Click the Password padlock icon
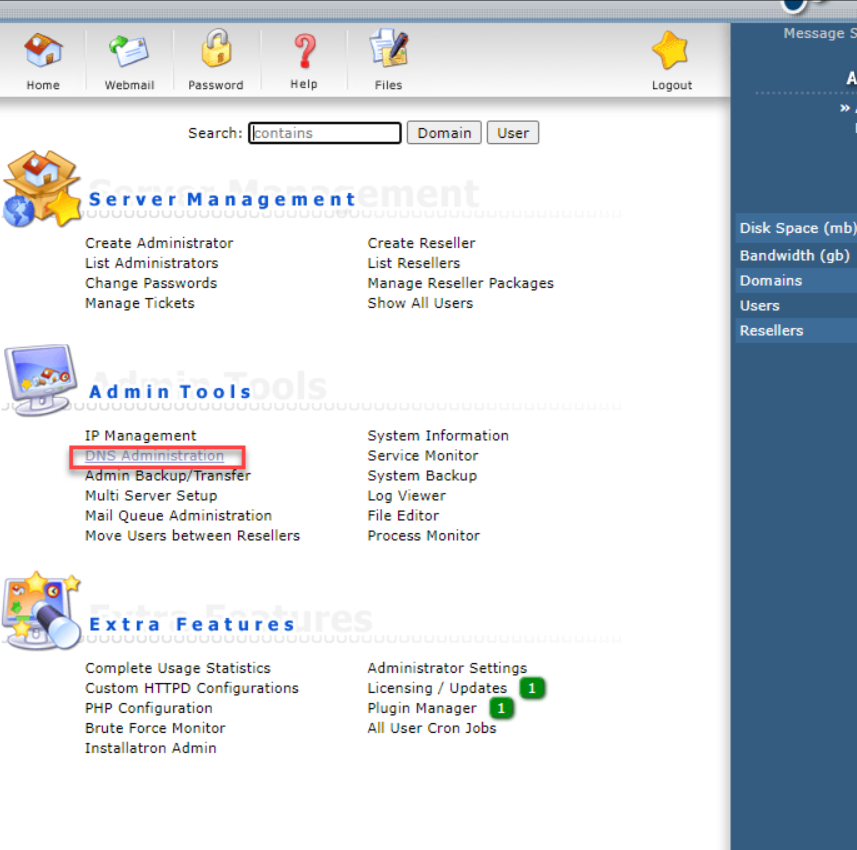 (x=216, y=49)
